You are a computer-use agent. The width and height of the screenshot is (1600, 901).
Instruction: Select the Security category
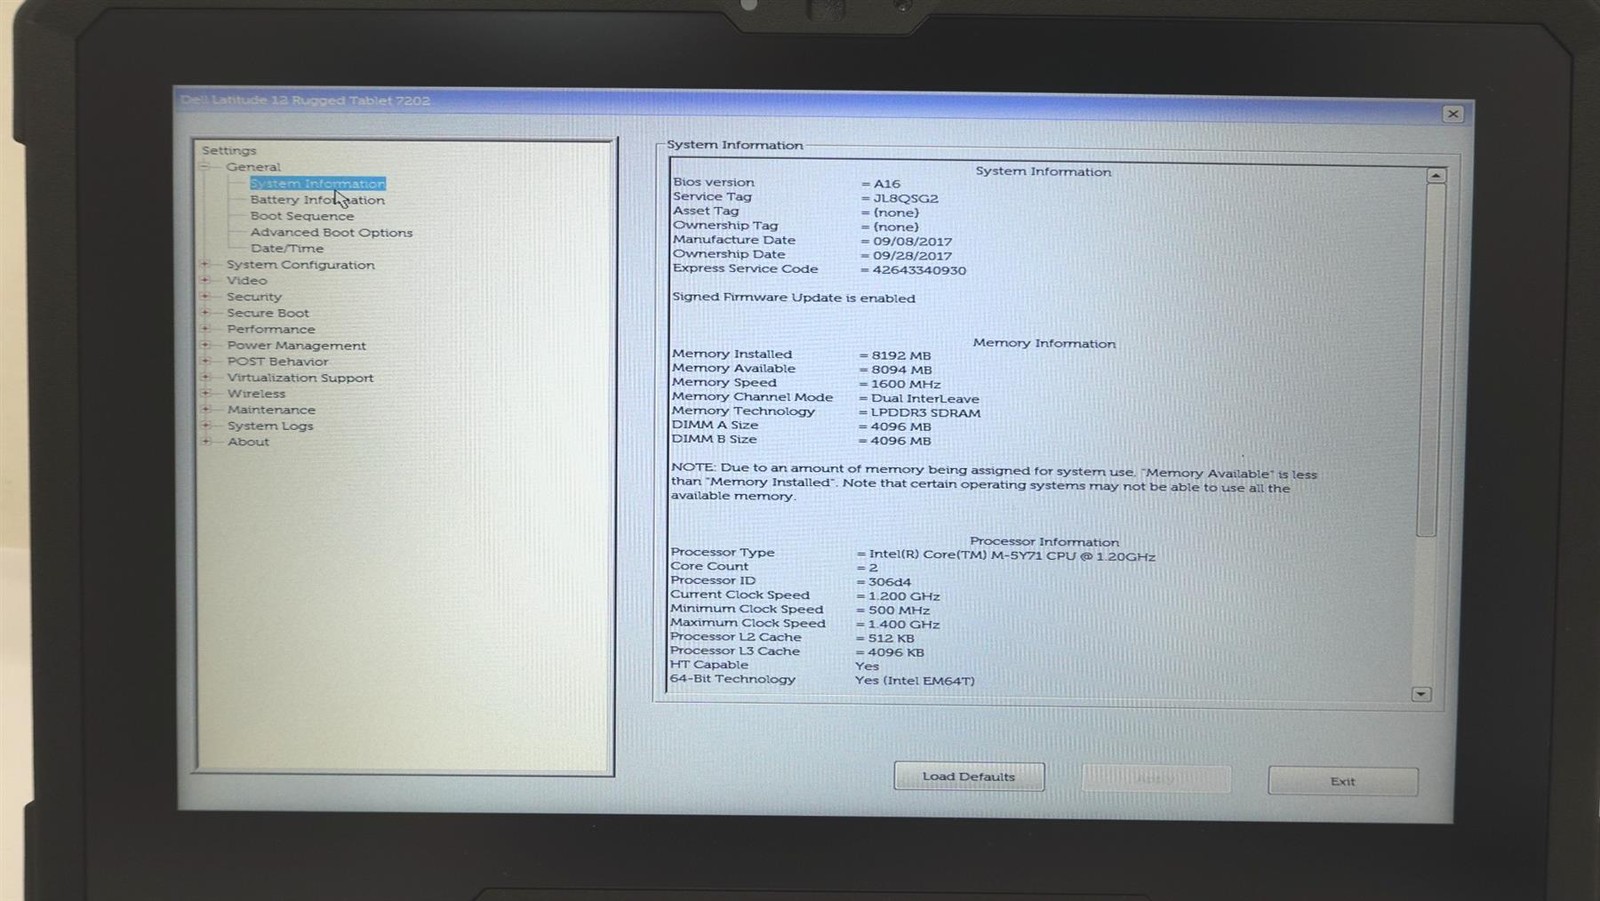(254, 297)
